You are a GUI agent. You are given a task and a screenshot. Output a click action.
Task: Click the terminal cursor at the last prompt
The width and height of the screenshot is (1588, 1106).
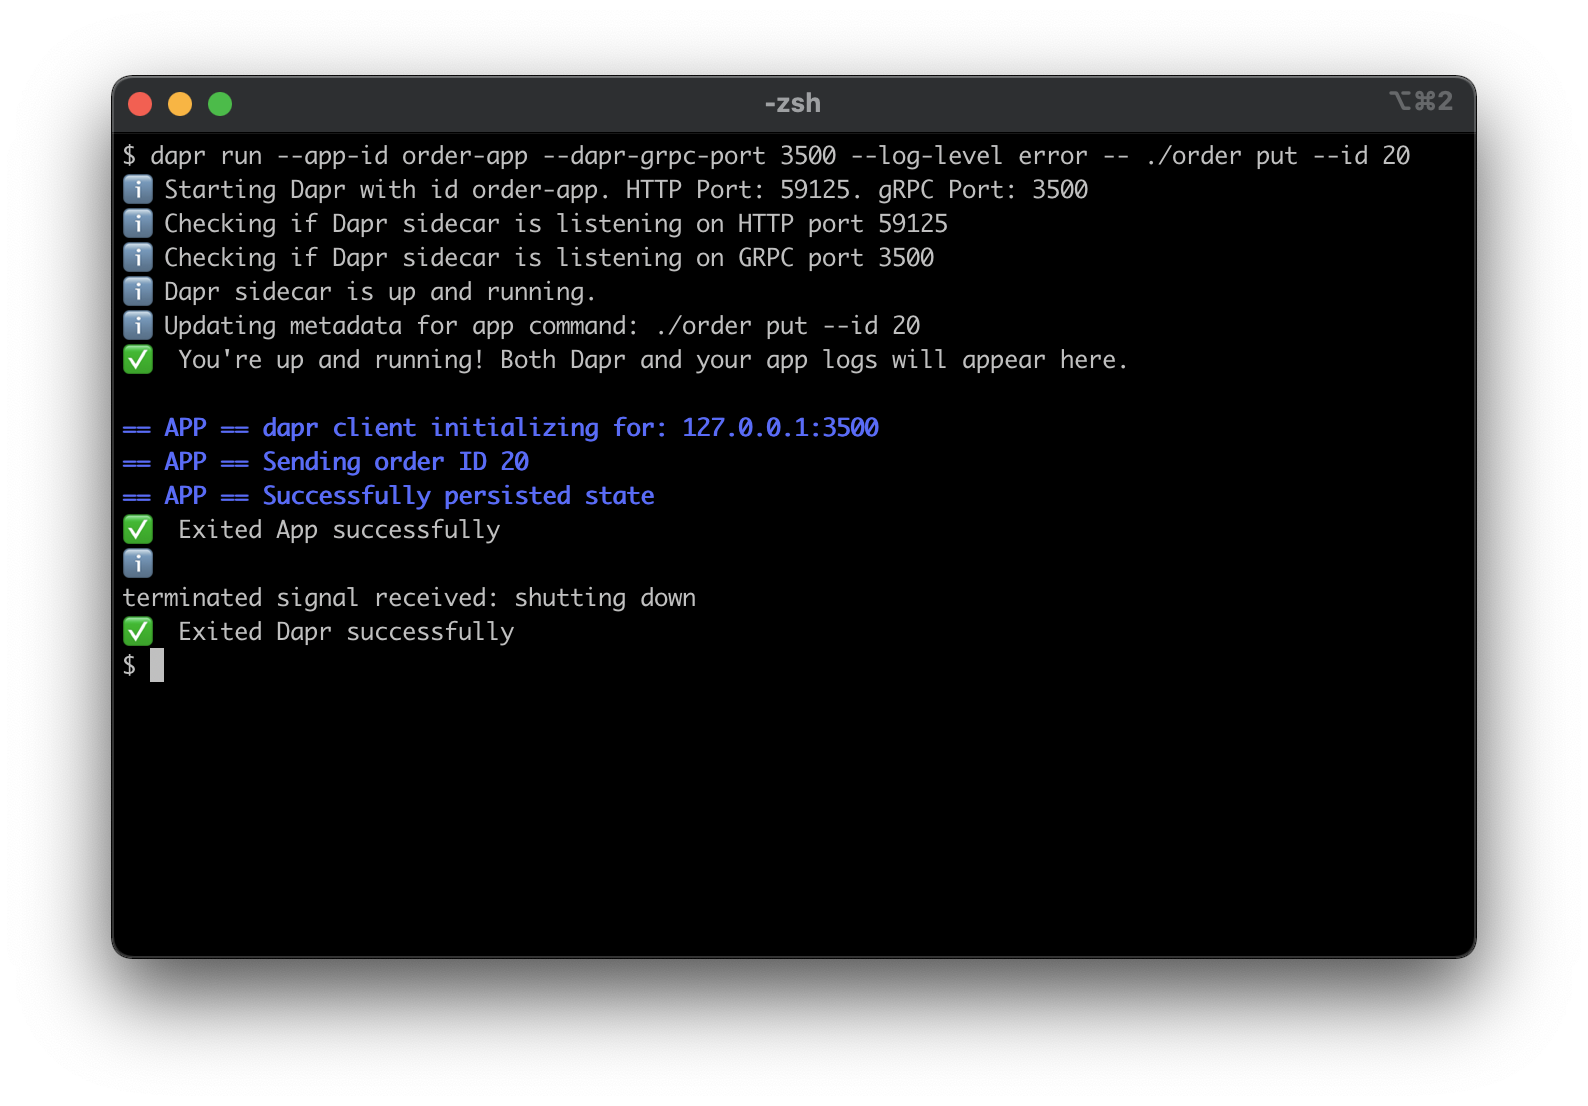click(x=157, y=665)
